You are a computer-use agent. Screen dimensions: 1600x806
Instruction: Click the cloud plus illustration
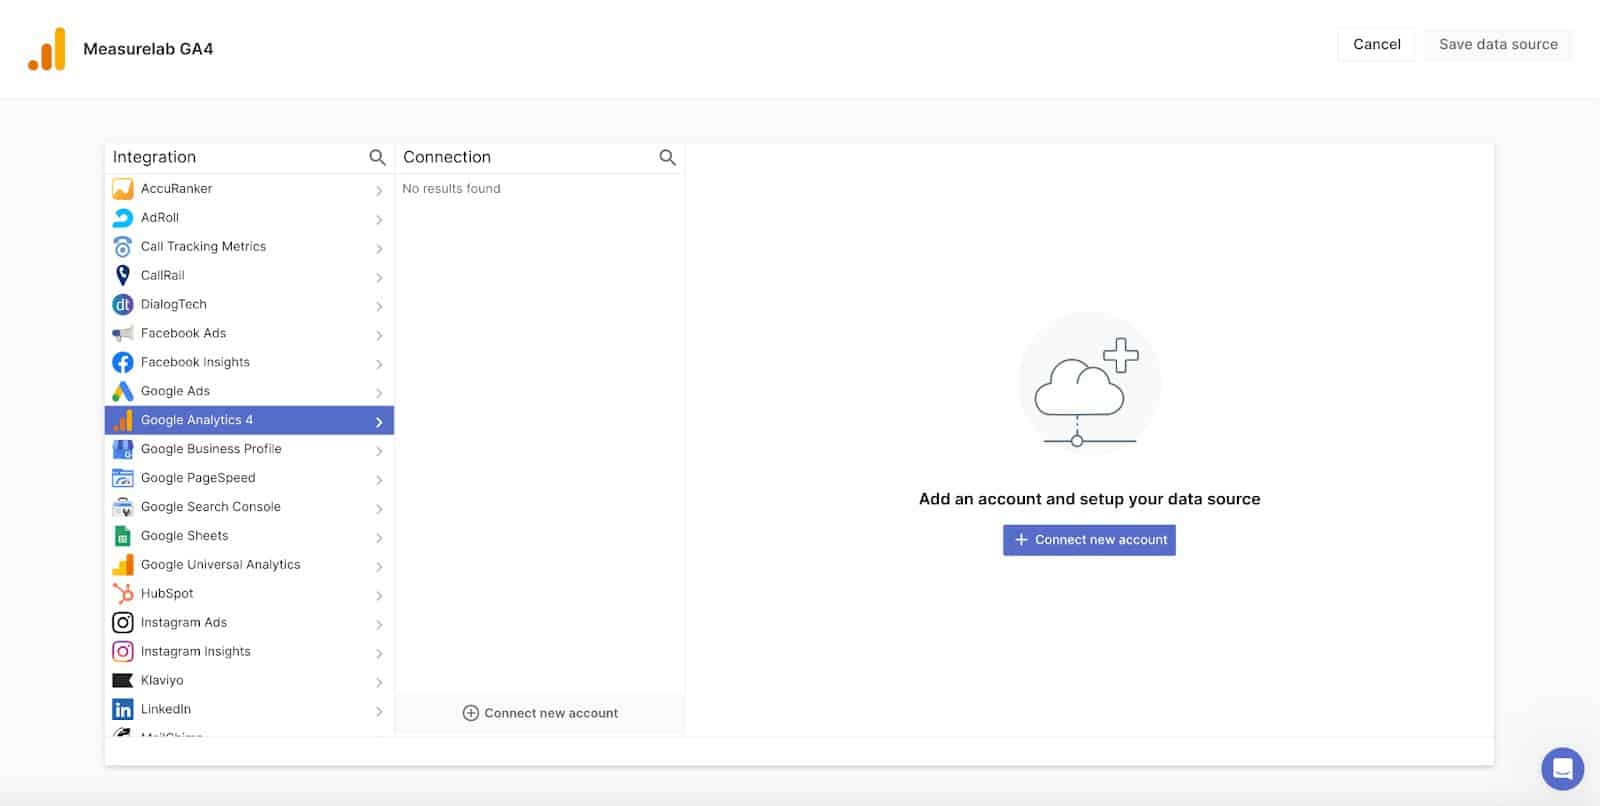(x=1089, y=383)
